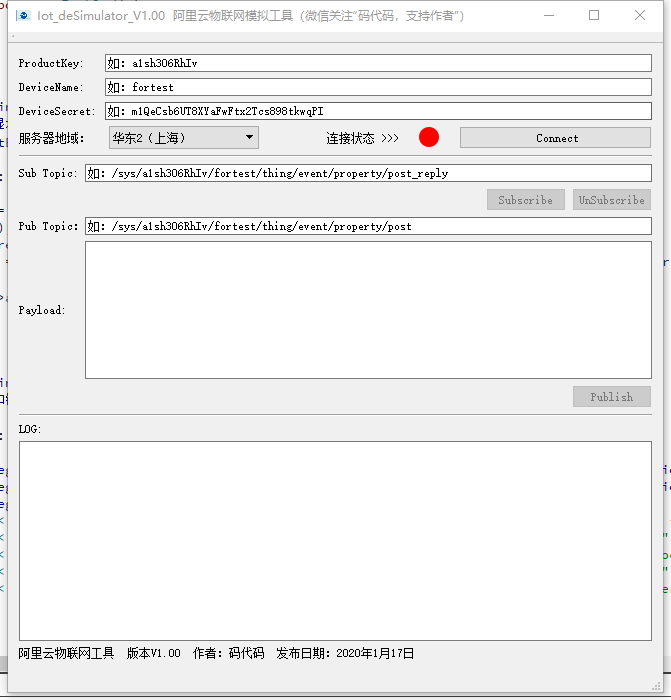The width and height of the screenshot is (671, 700).
Task: Click the red connection status indicator
Action: click(x=429, y=137)
